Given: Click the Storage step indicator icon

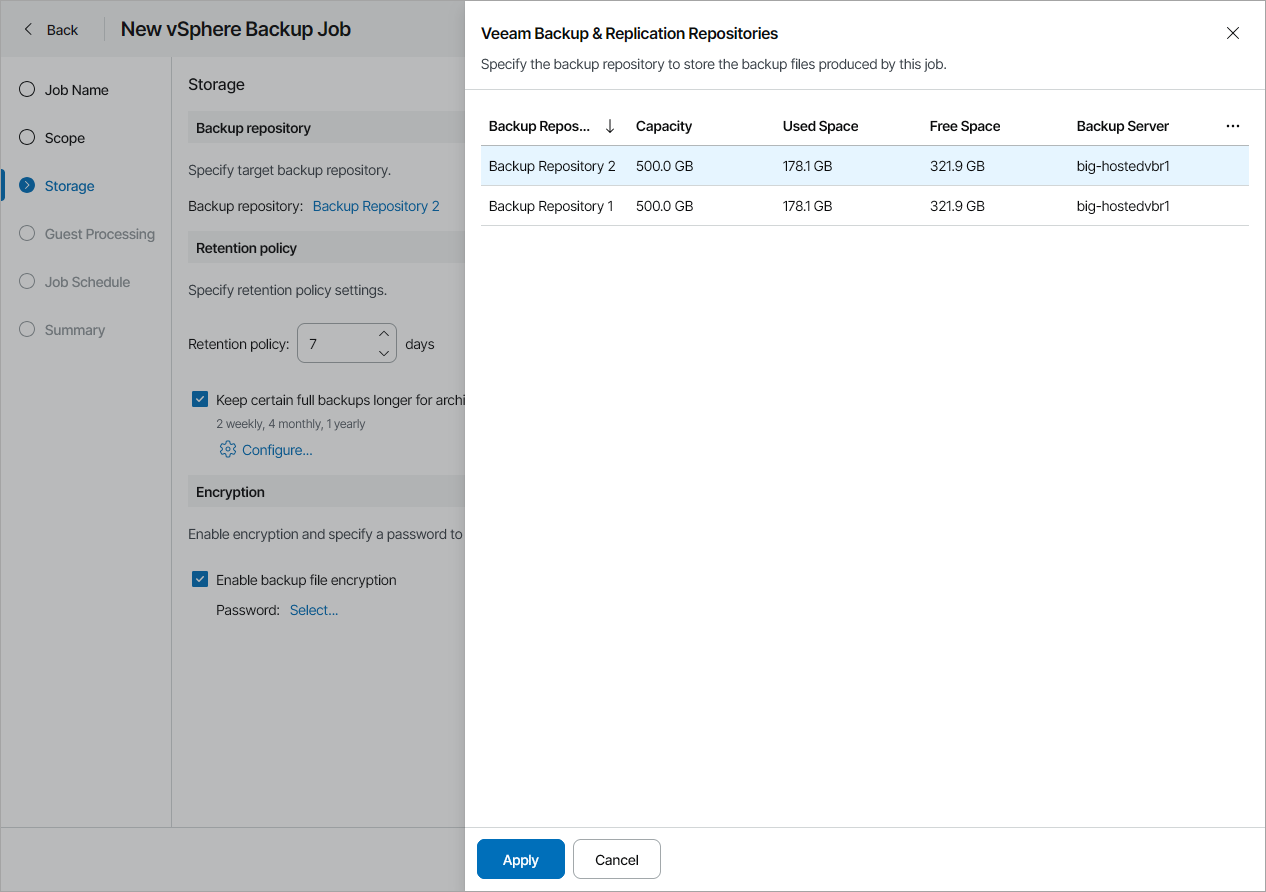Looking at the screenshot, I should [x=26, y=185].
